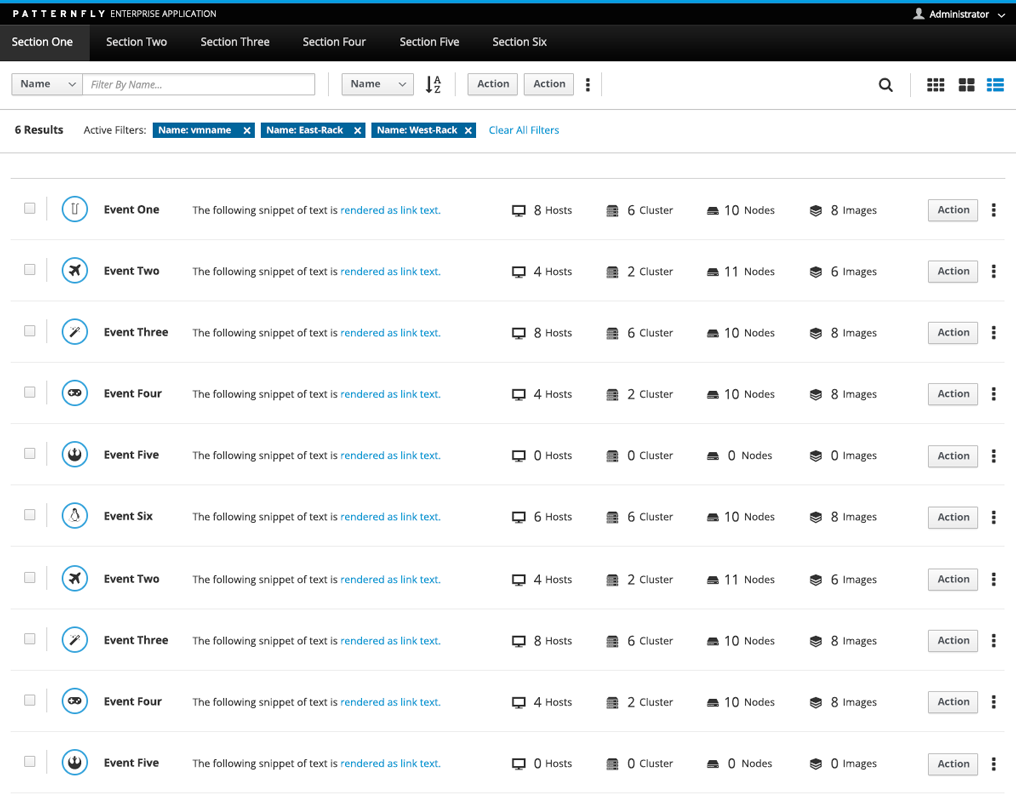Image resolution: width=1016 pixels, height=800 pixels.
Task: Check the second Event Two row checkbox
Action: tap(30, 577)
